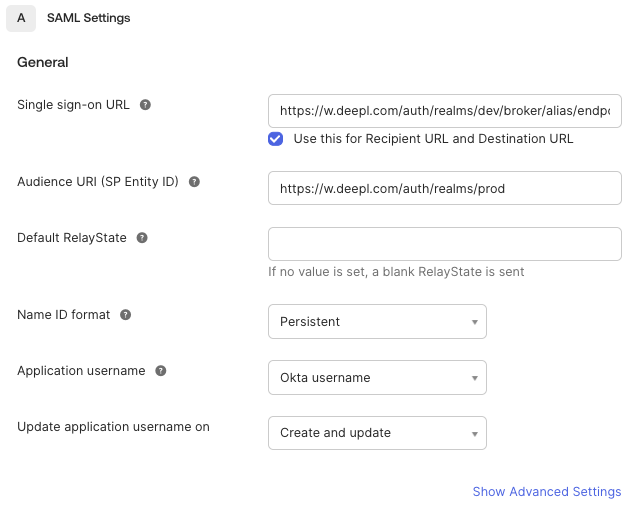This screenshot has height=514, width=635.
Task: Click the 'General' section heading
Action: [x=43, y=62]
